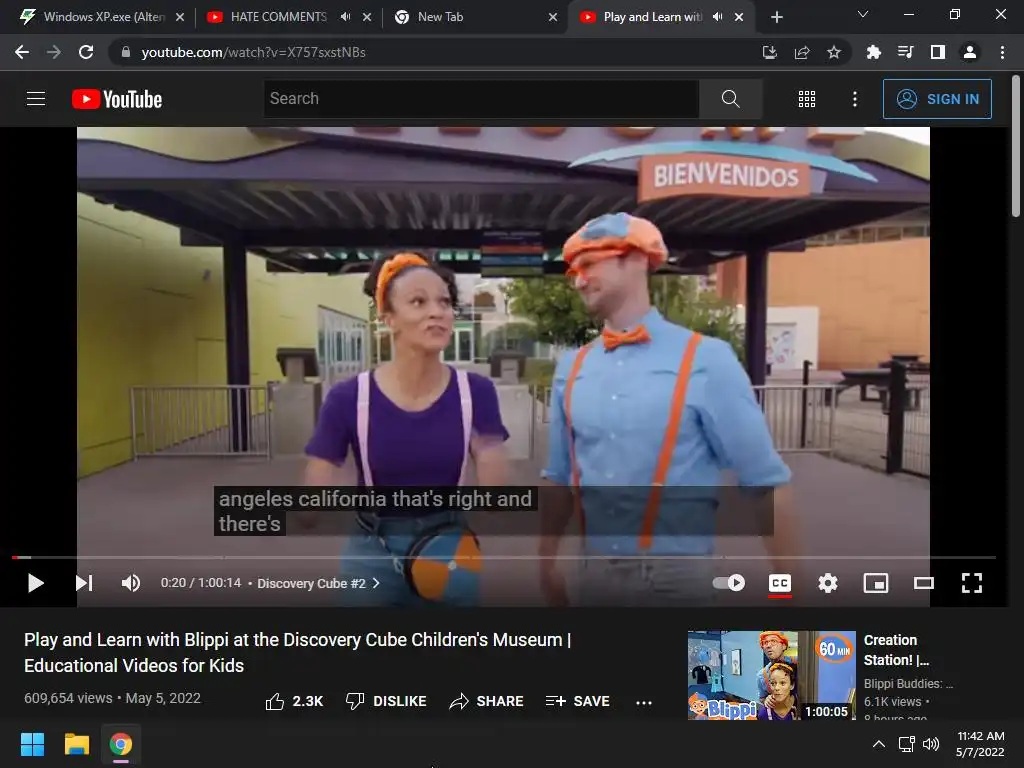The height and width of the screenshot is (768, 1024).
Task: Click the address bar URL
Action: [253, 52]
